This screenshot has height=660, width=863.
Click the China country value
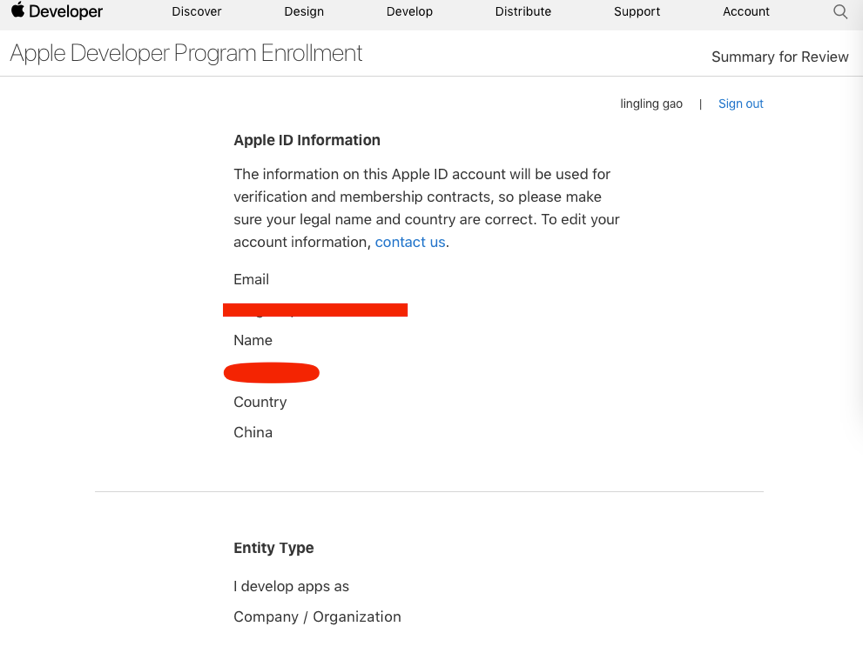pyautogui.click(x=253, y=433)
